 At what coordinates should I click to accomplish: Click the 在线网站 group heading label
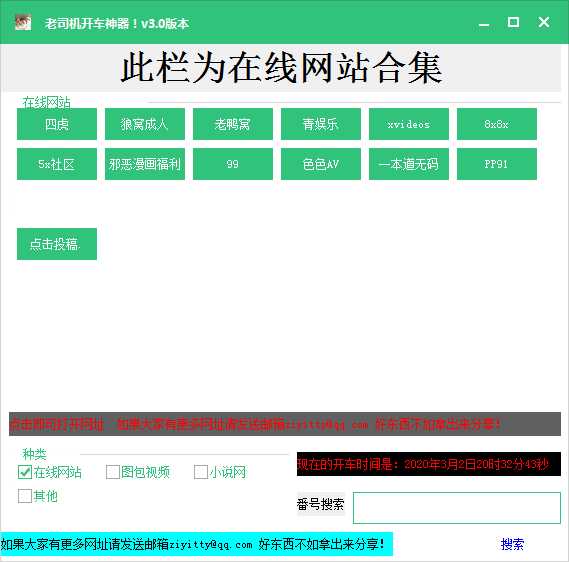click(46, 102)
